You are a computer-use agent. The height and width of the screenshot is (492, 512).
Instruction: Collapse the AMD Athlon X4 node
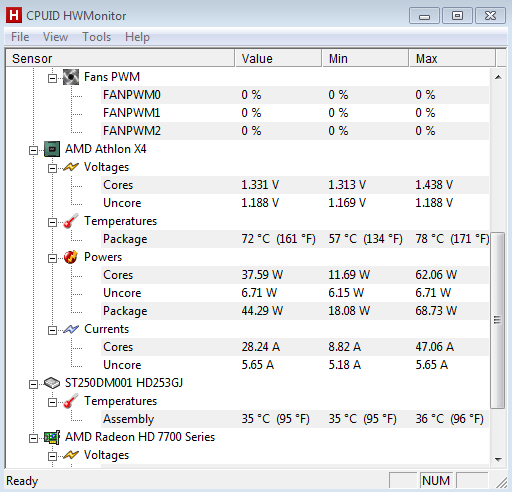click(x=33, y=151)
